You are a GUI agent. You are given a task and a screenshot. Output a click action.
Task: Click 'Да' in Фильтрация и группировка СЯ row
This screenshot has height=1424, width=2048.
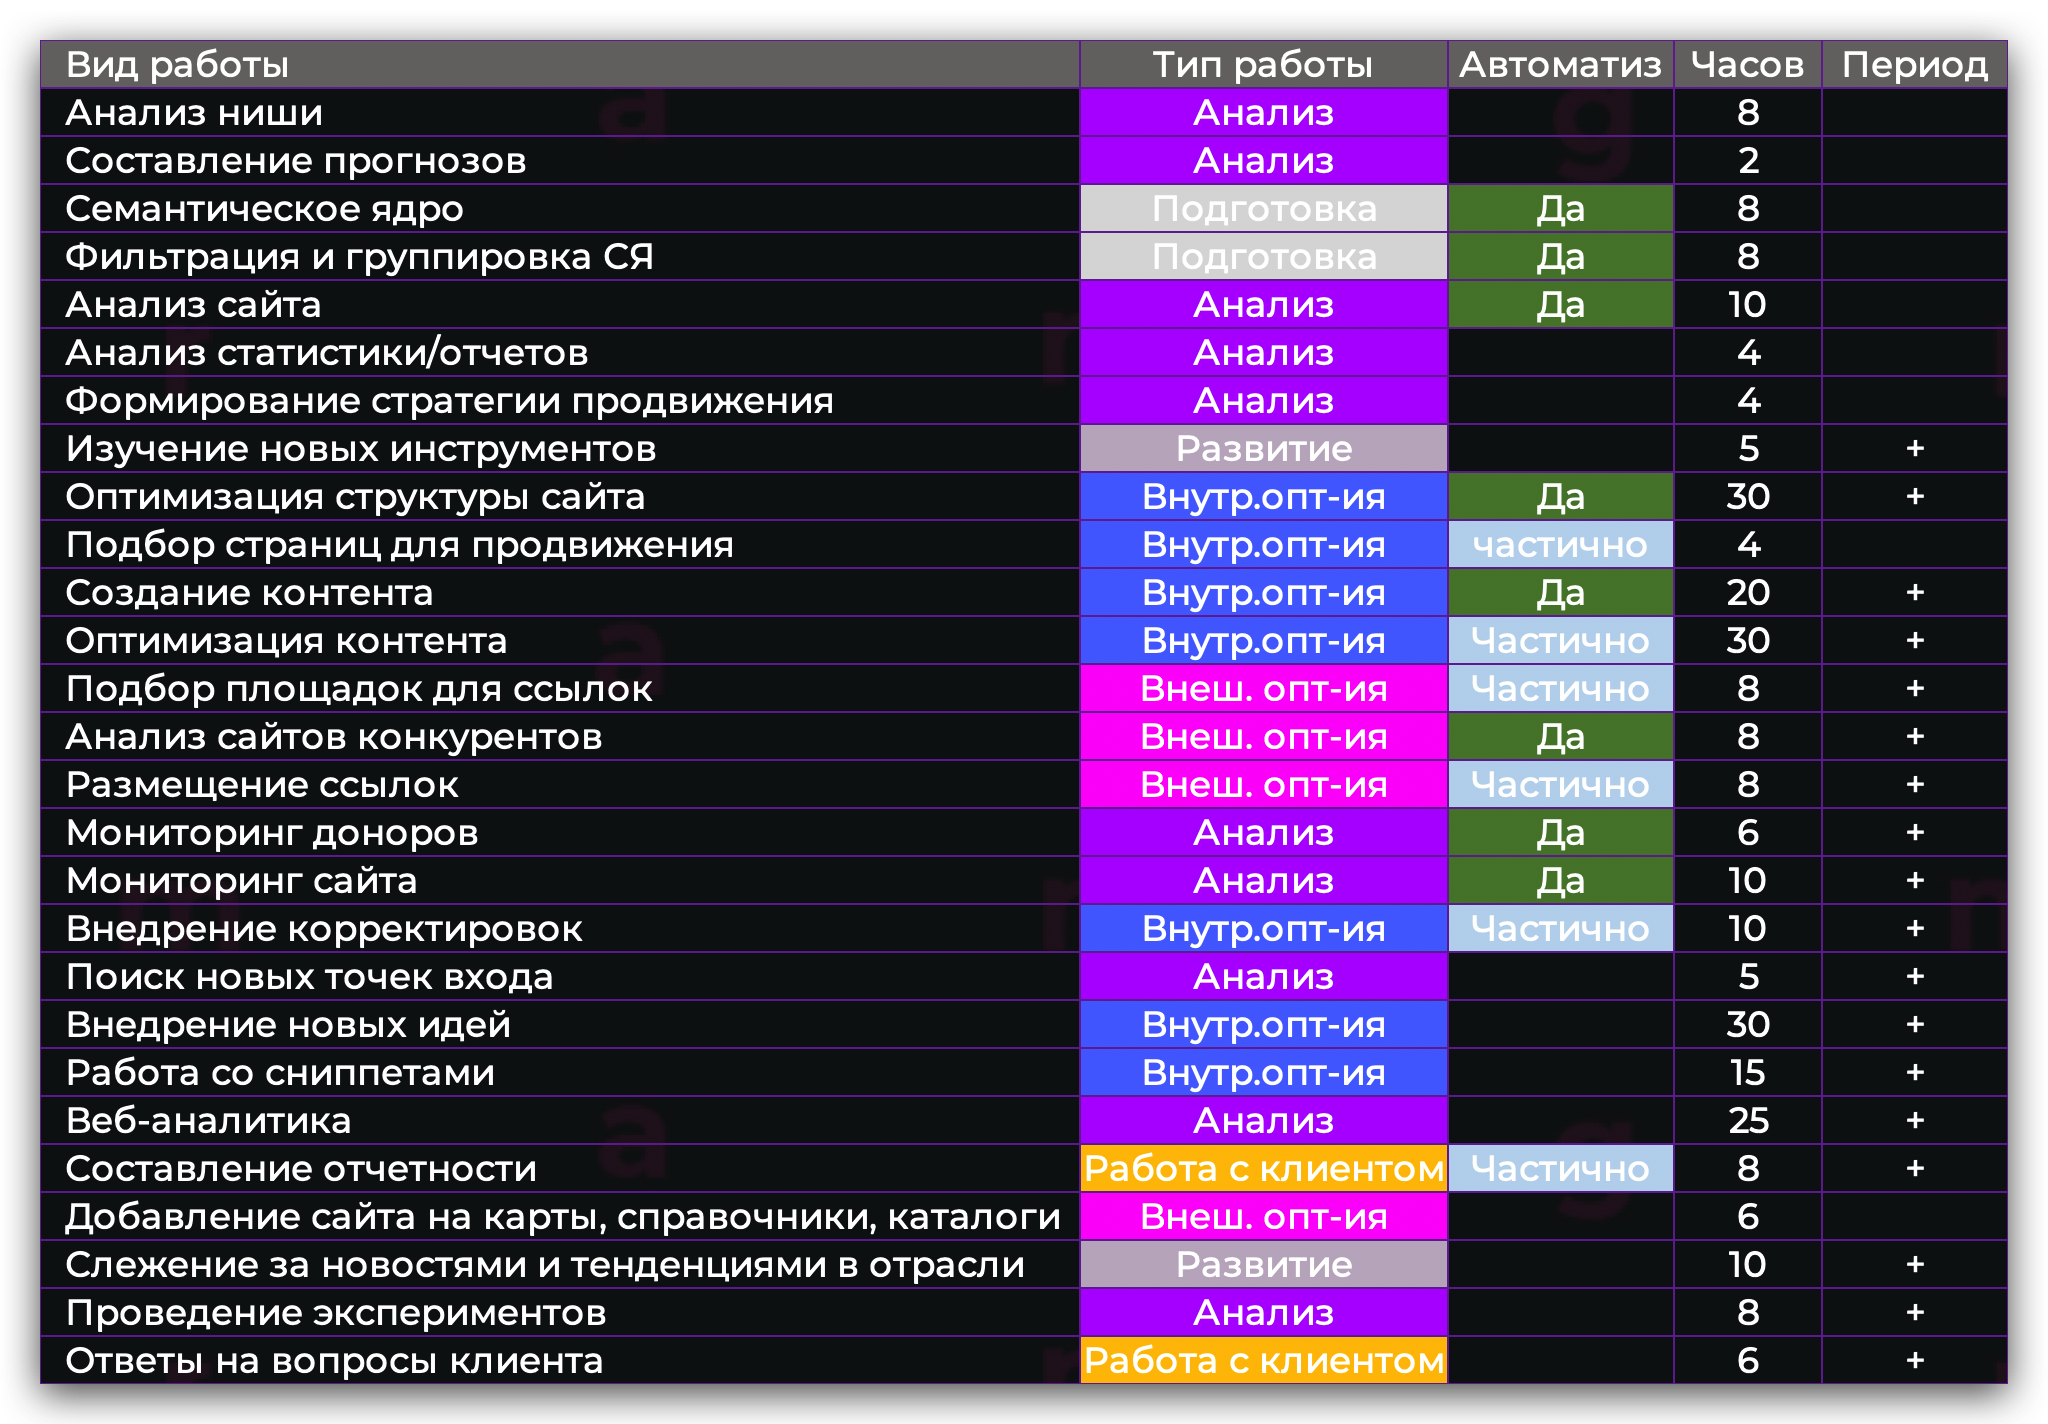tap(1561, 257)
